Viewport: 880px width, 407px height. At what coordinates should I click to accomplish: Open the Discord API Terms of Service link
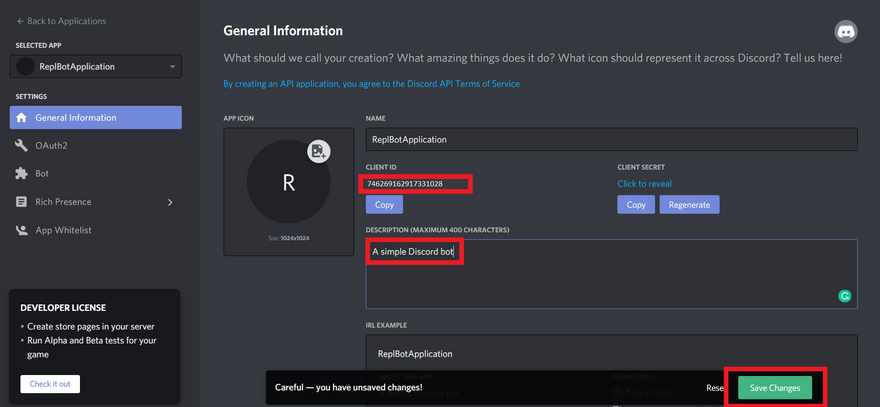tap(371, 84)
